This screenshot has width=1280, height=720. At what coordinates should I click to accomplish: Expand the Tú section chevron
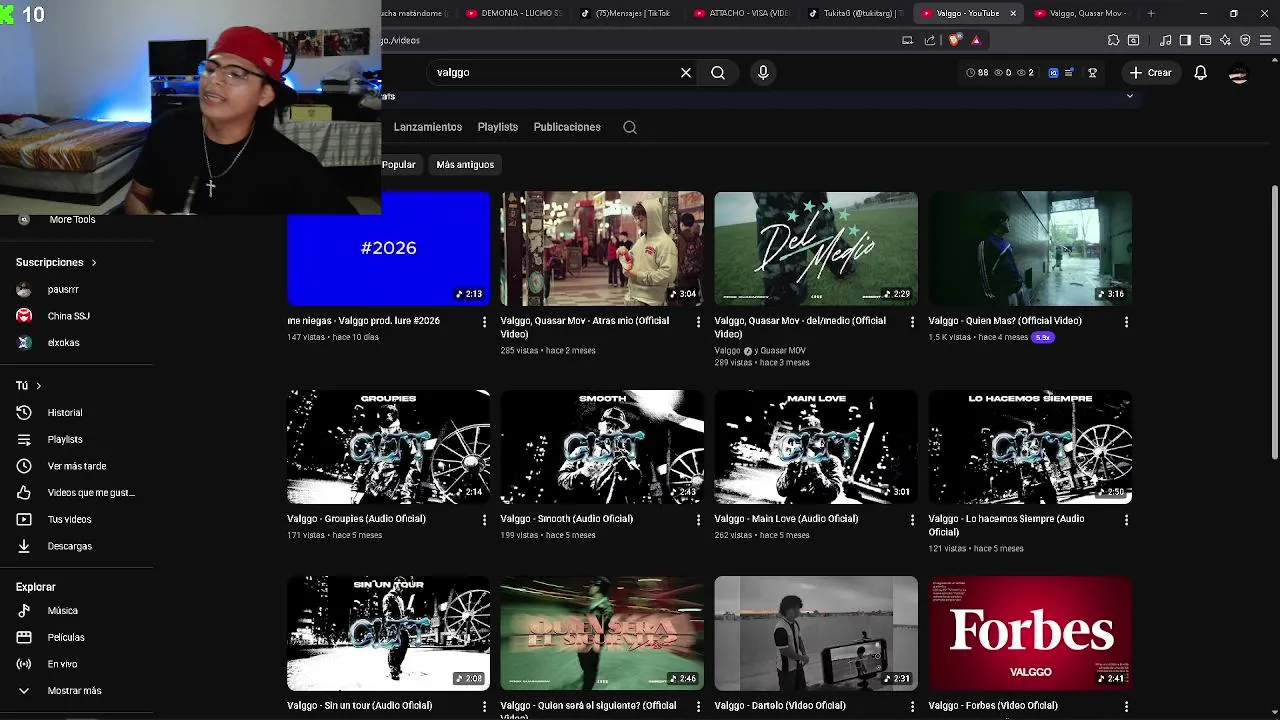coord(39,386)
